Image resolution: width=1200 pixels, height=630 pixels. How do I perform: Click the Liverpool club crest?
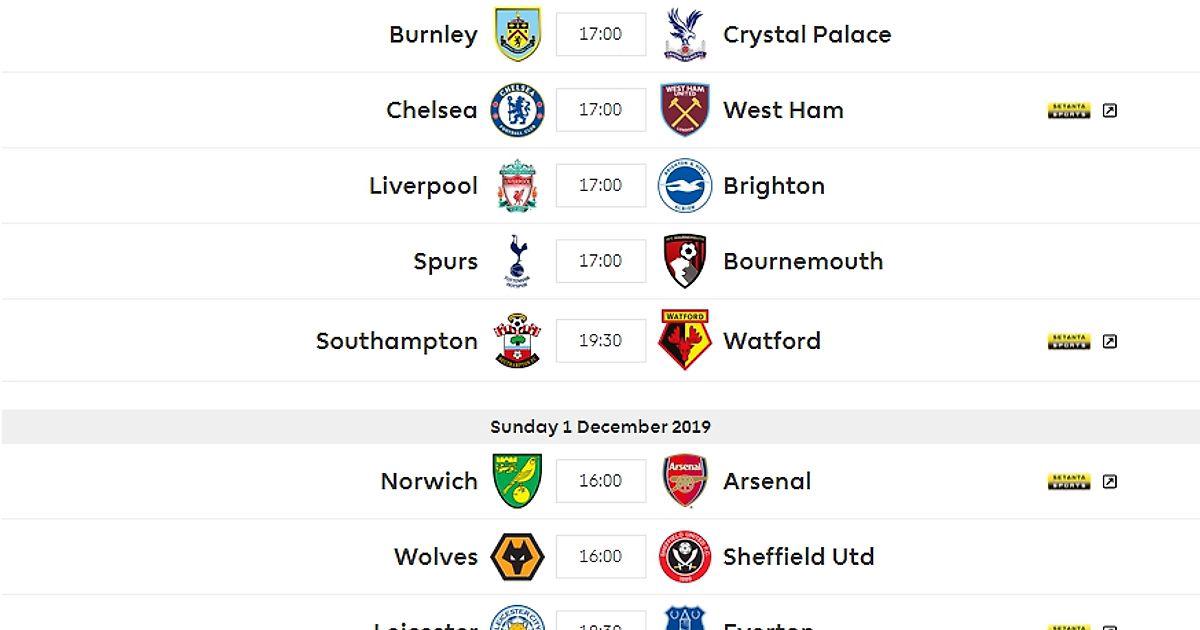(517, 186)
